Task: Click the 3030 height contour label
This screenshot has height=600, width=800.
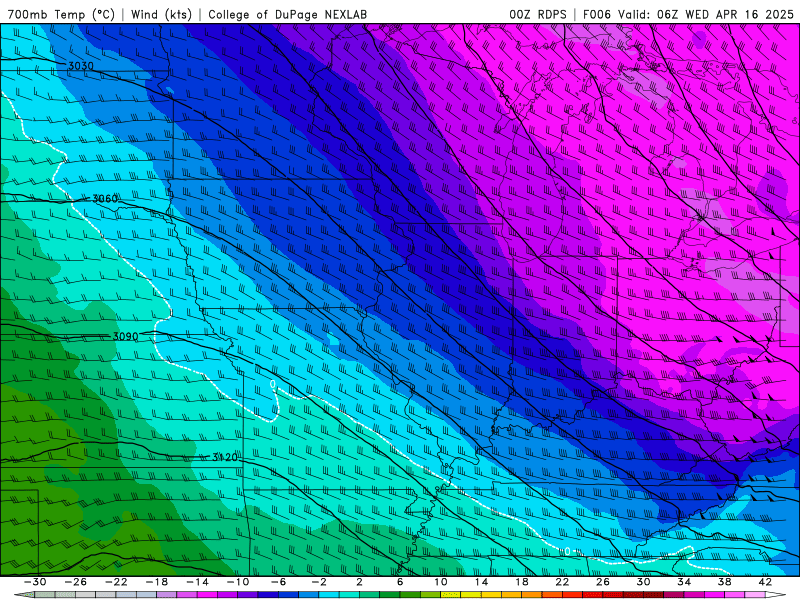Action: 81,66
